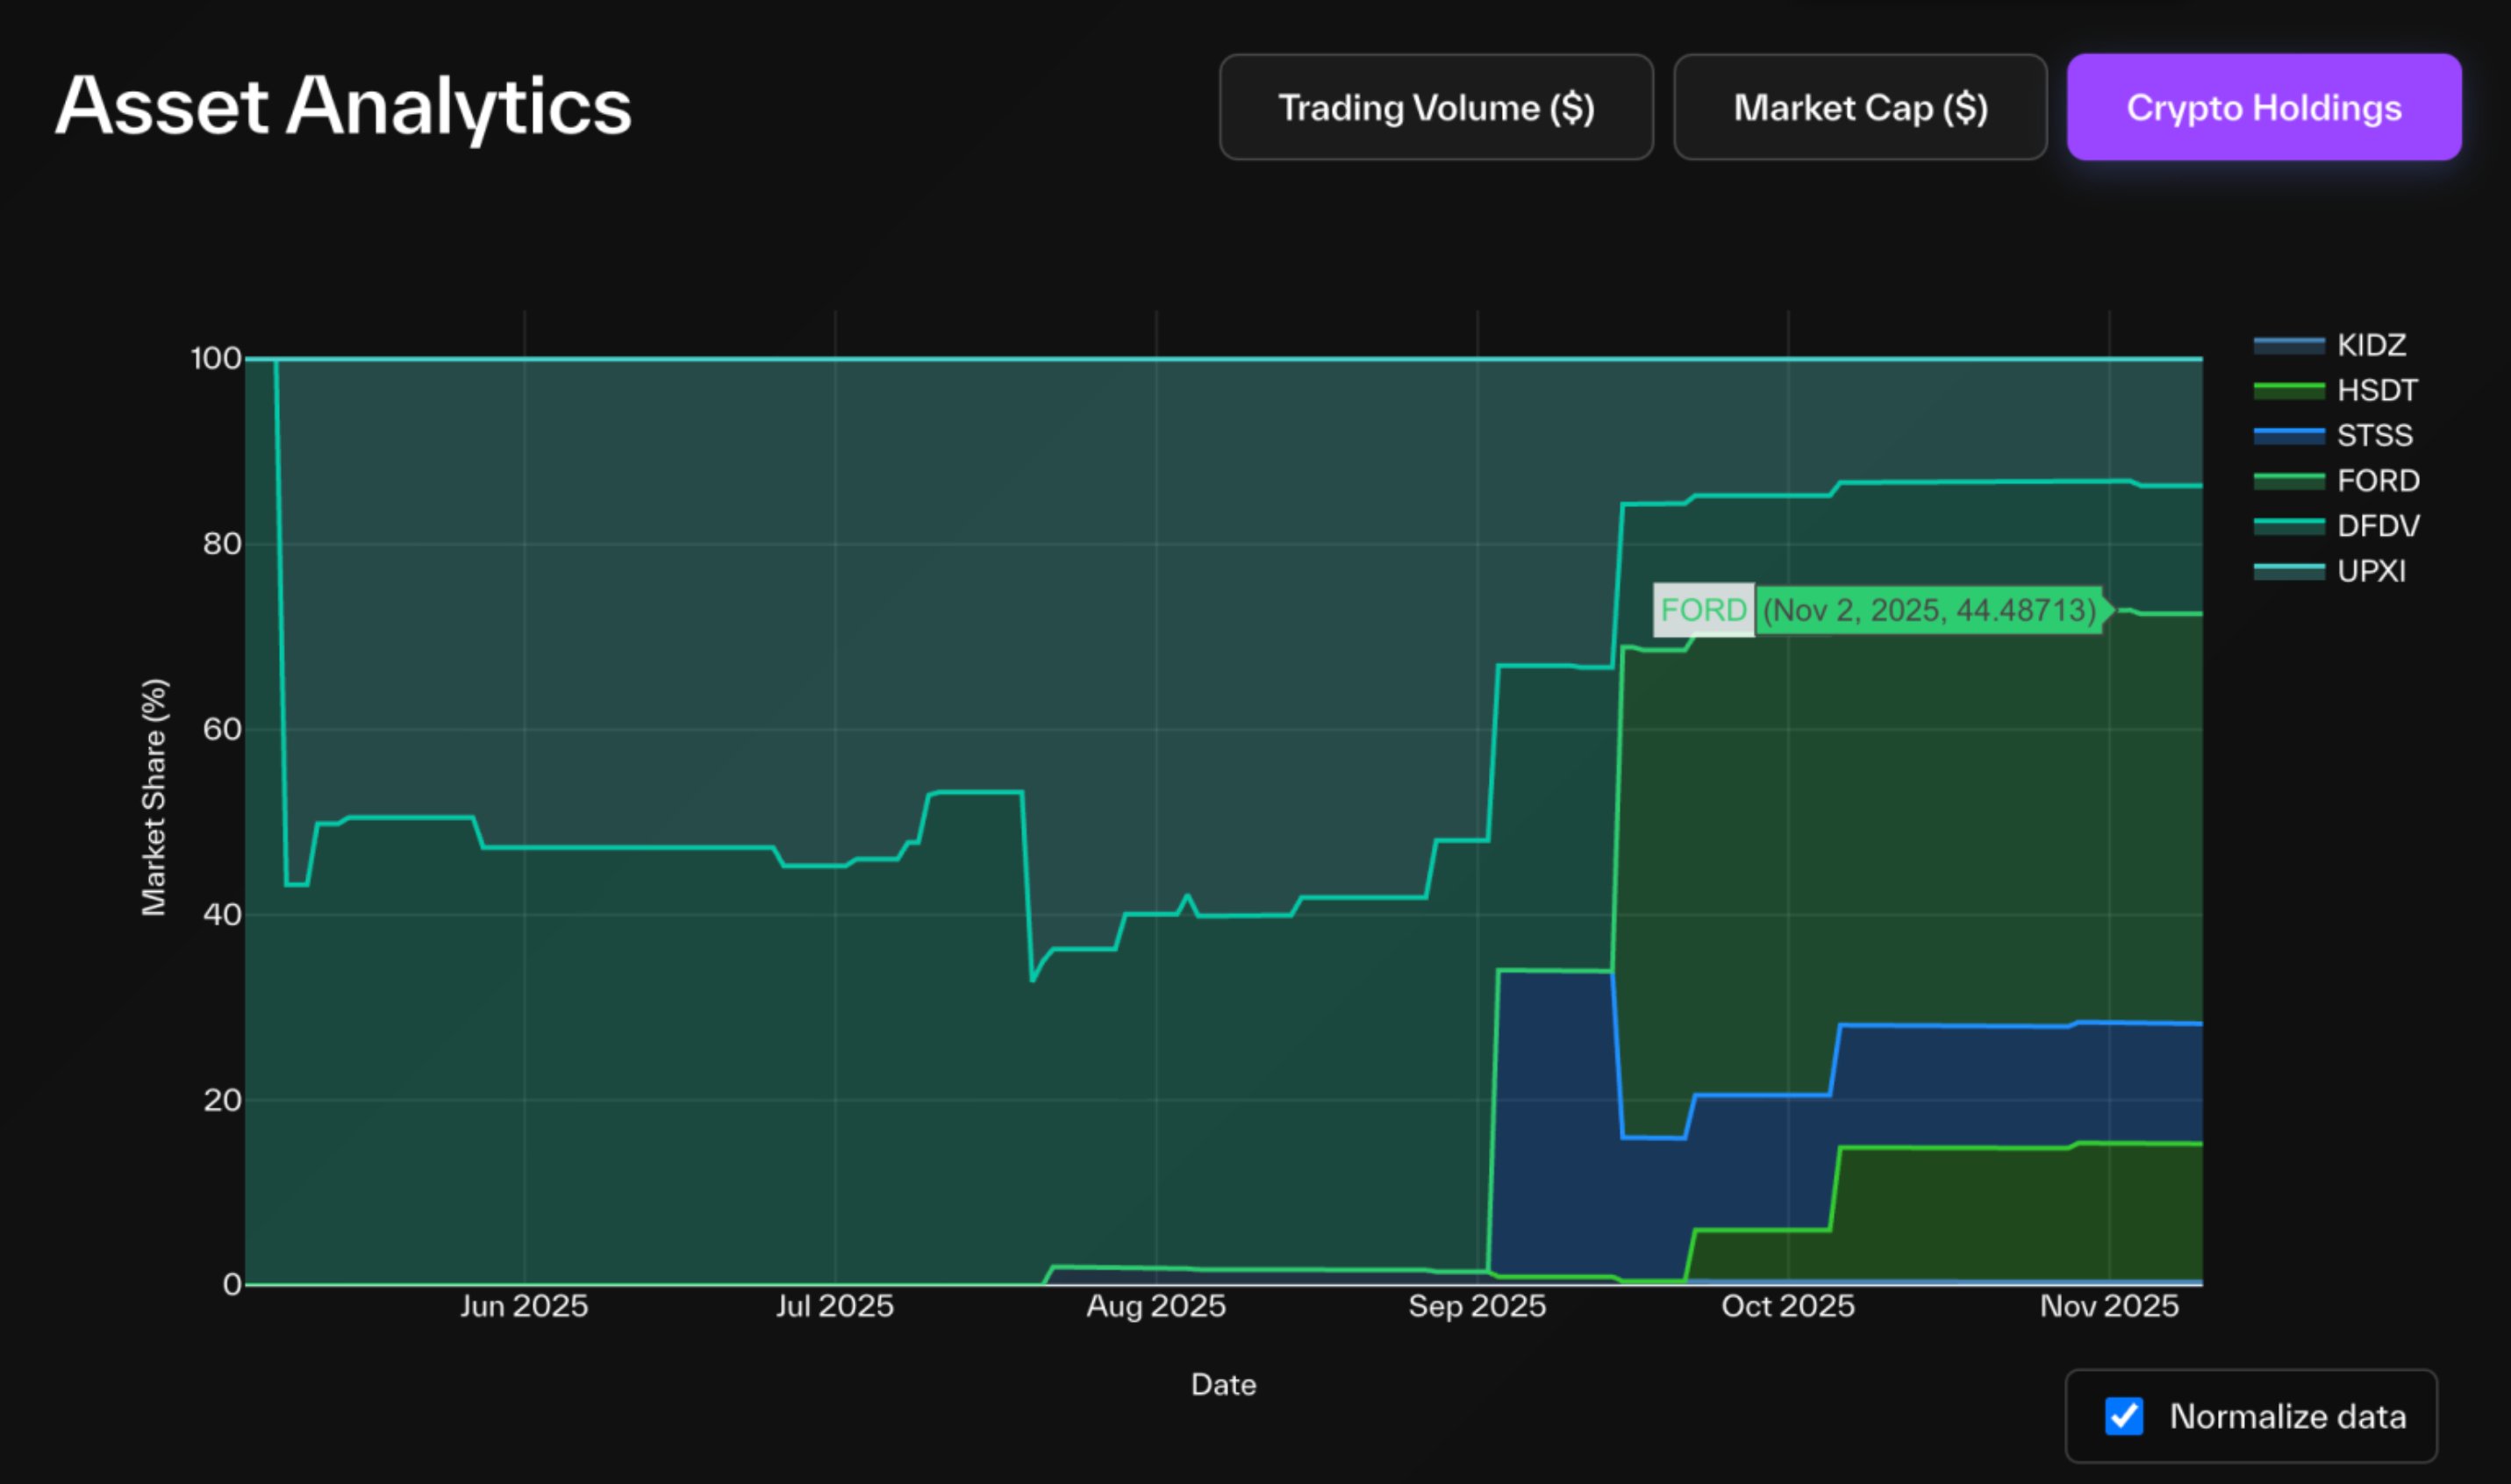Toggle DFDV series legend label
The height and width of the screenshot is (1484, 2511).
click(x=2378, y=526)
